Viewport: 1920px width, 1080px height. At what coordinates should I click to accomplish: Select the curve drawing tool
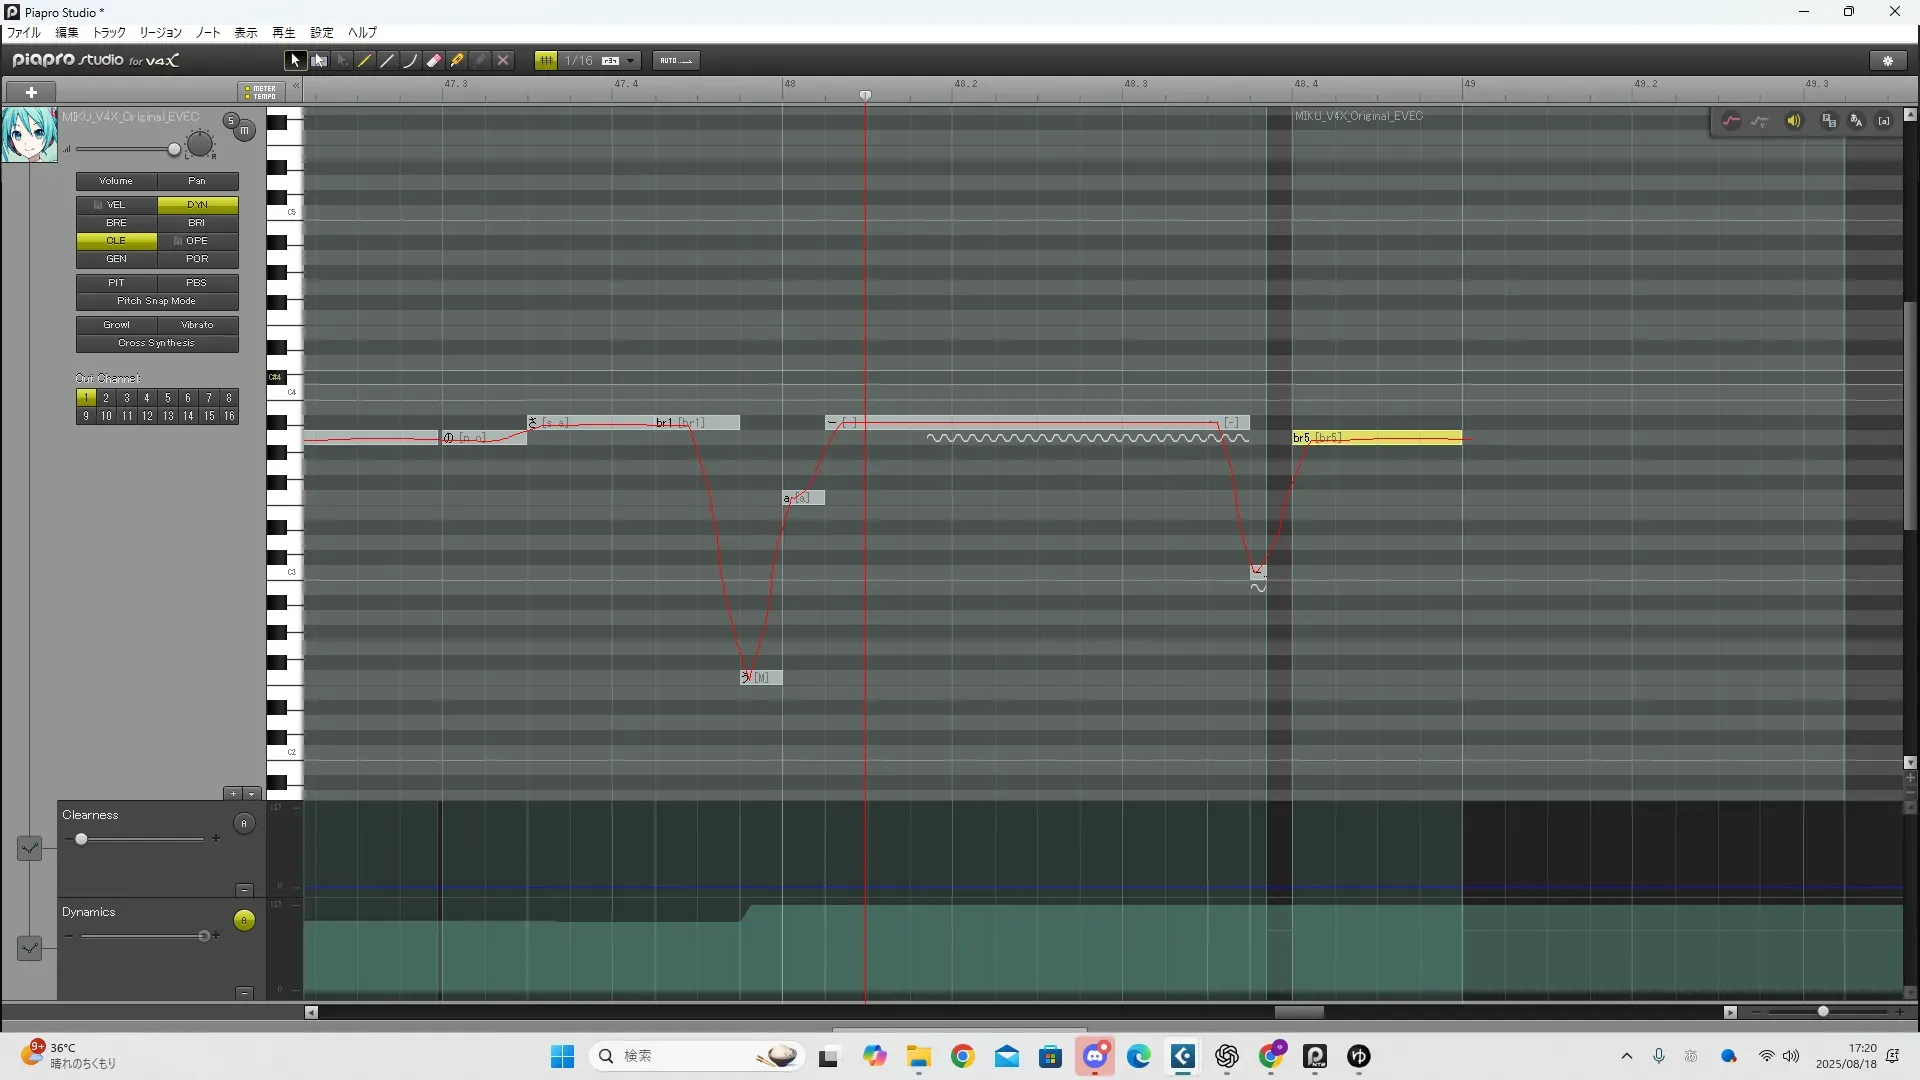pos(411,61)
